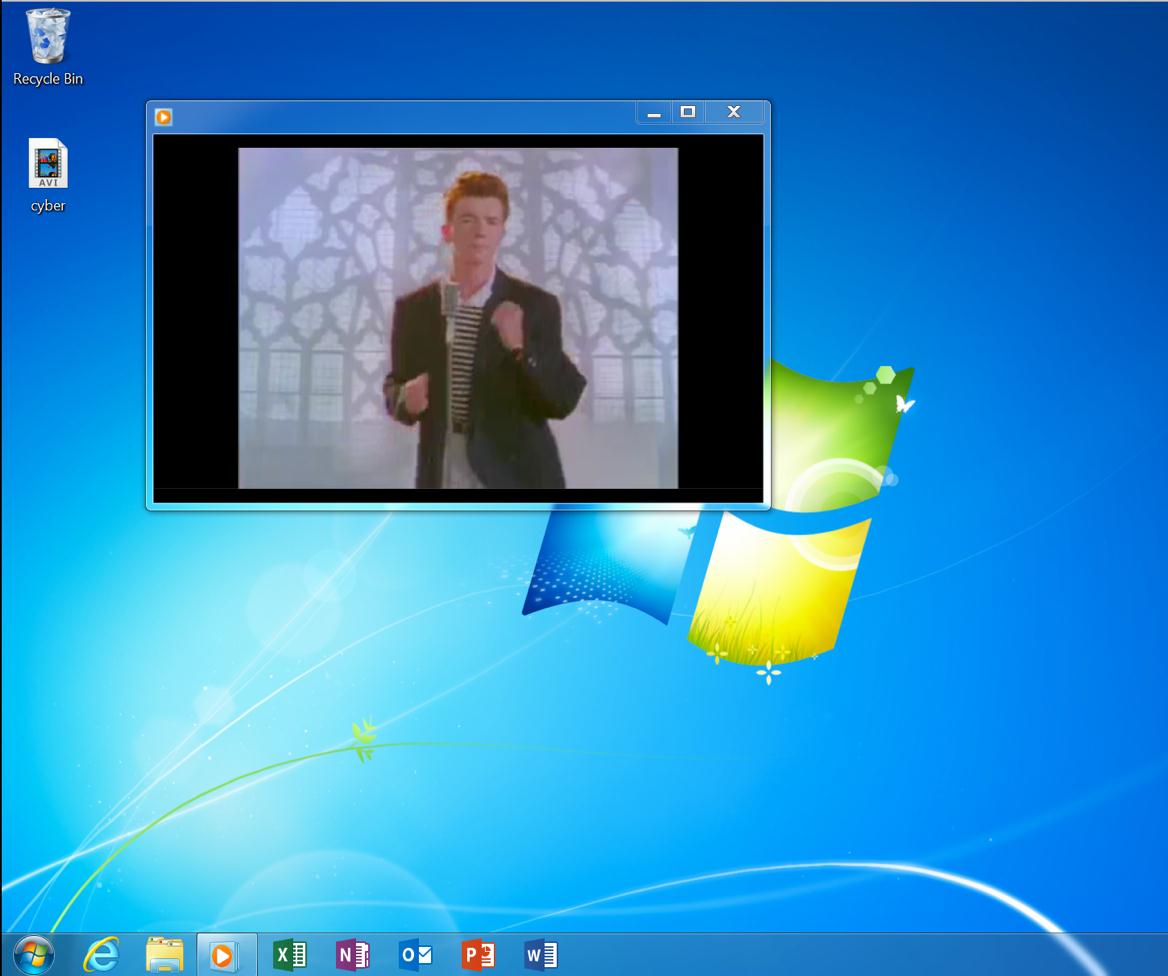Screen dimensions: 1168x976
Task: Click an empty area of the taskbar
Action: (850, 955)
